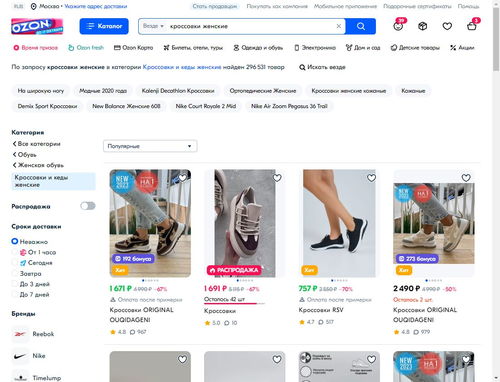Favorite the second product in second row

[277, 359]
